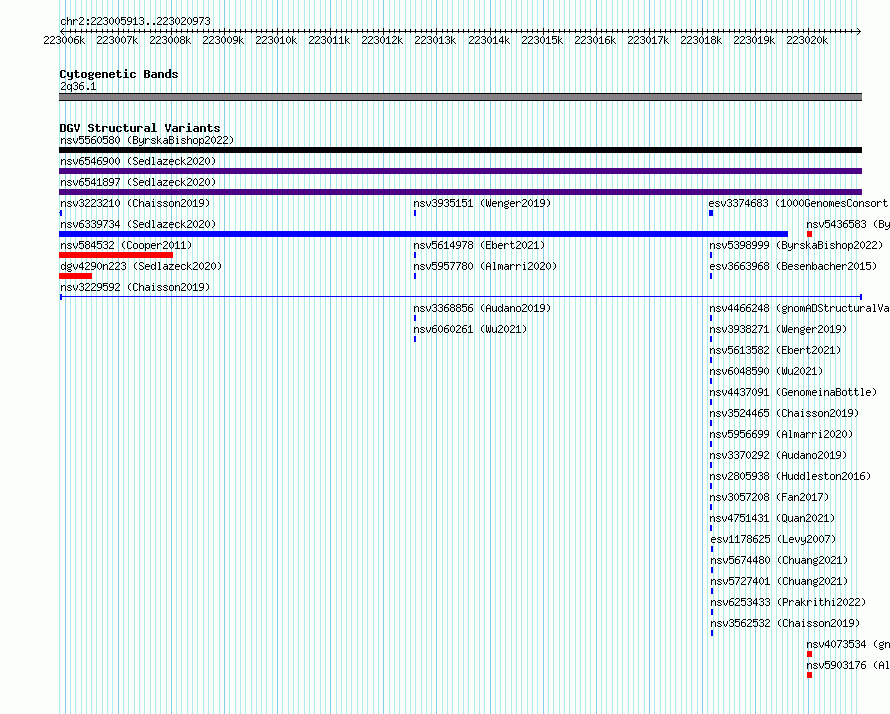Select nsv6060261 (Wu2021) label

coord(470,329)
